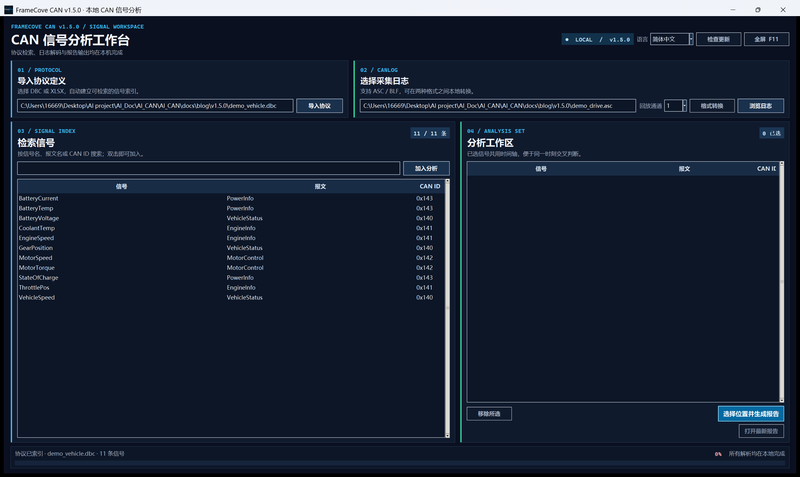Screen dimensions: 800x477
Task: Click the 浏览日志 button
Action: pyautogui.click(x=760, y=106)
